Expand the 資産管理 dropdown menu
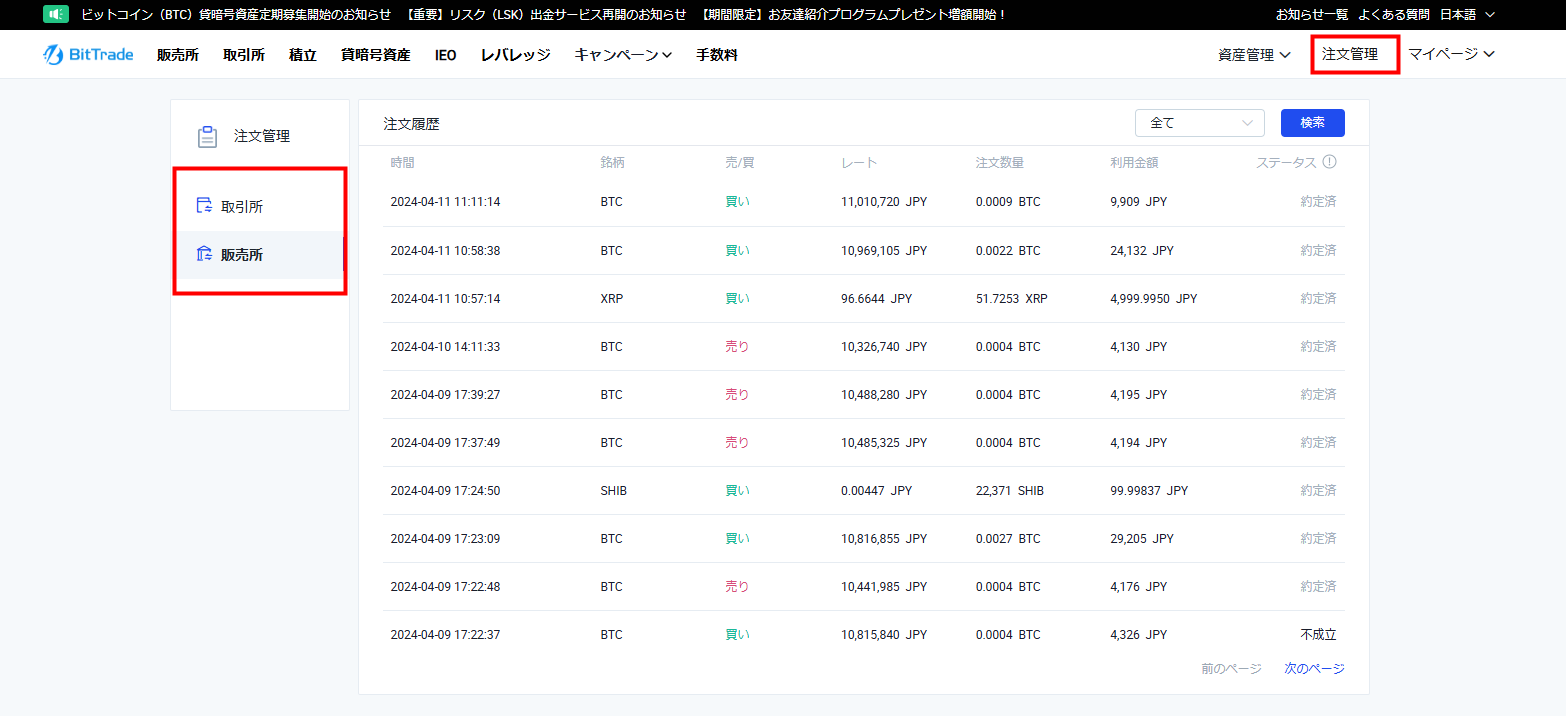 1254,55
